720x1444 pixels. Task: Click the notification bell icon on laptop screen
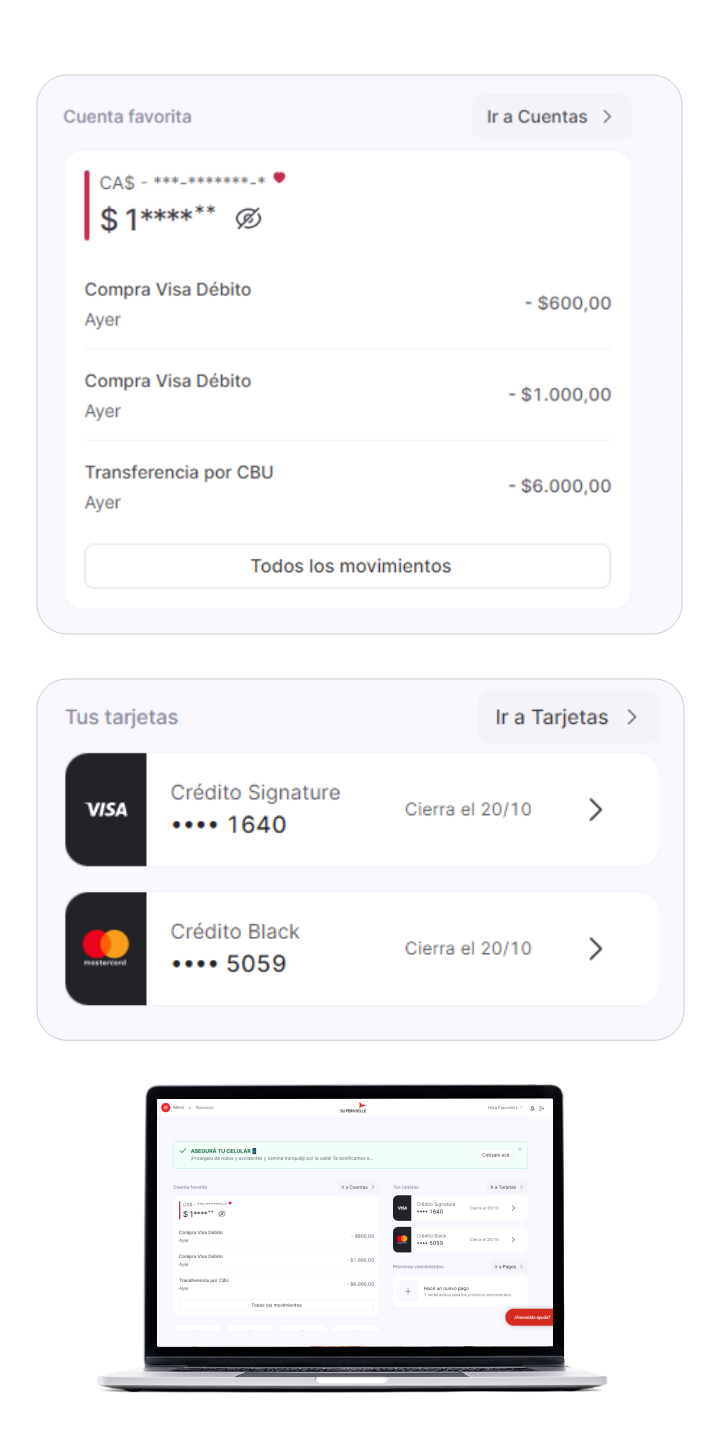click(532, 1108)
